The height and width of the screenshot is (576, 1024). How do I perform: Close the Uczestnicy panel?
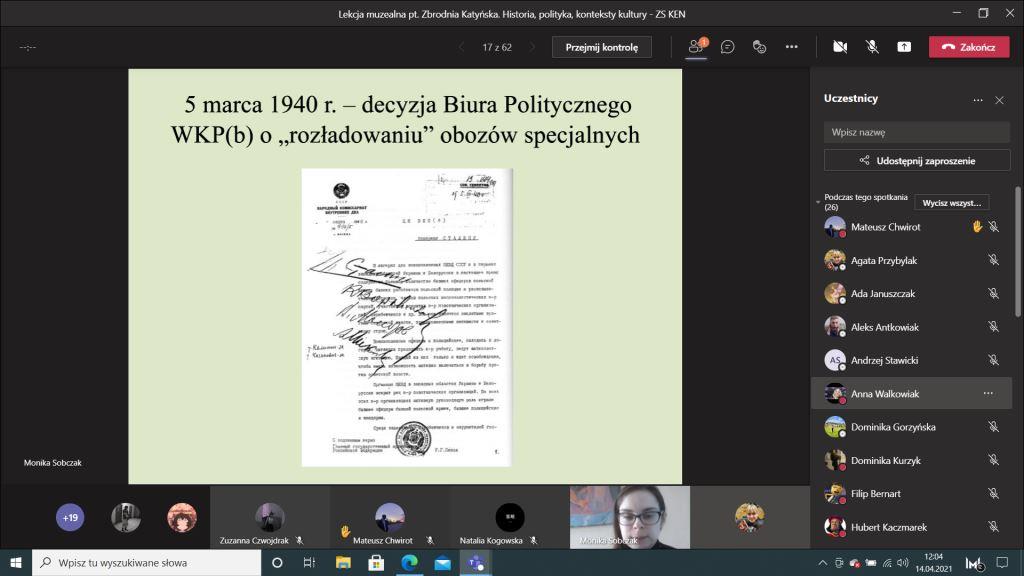point(999,100)
